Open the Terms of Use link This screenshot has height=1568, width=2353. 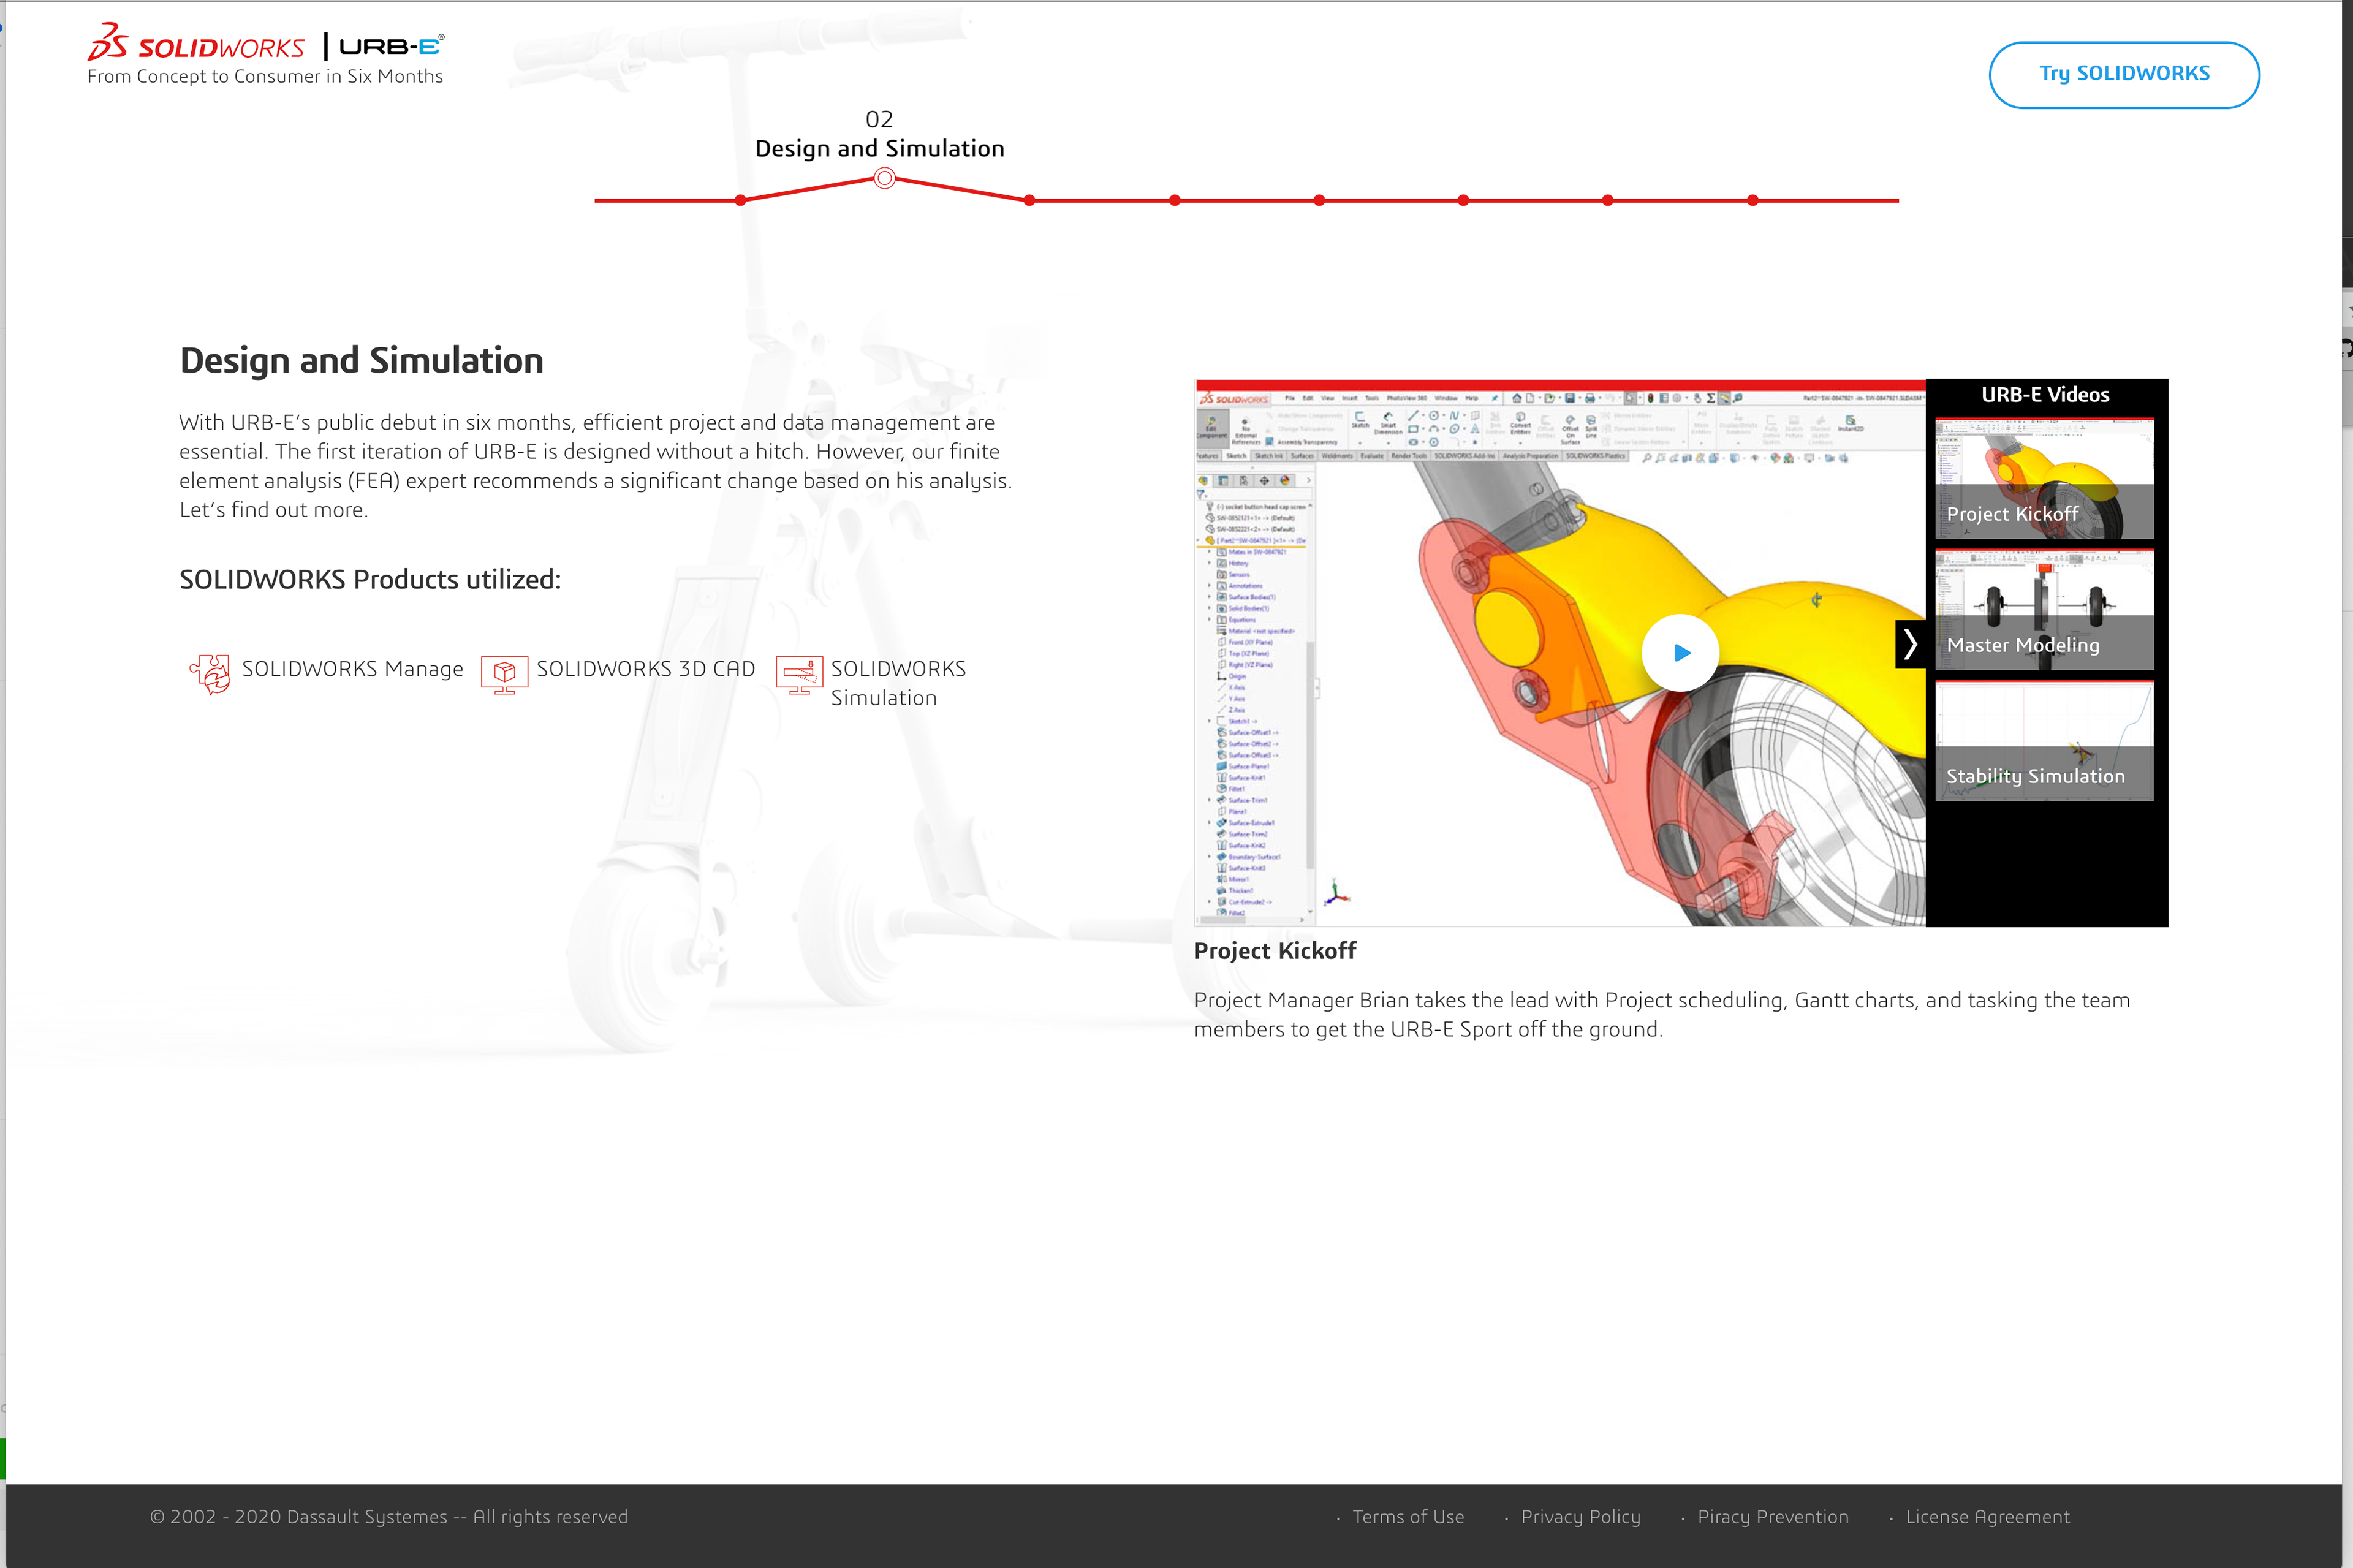1408,1516
